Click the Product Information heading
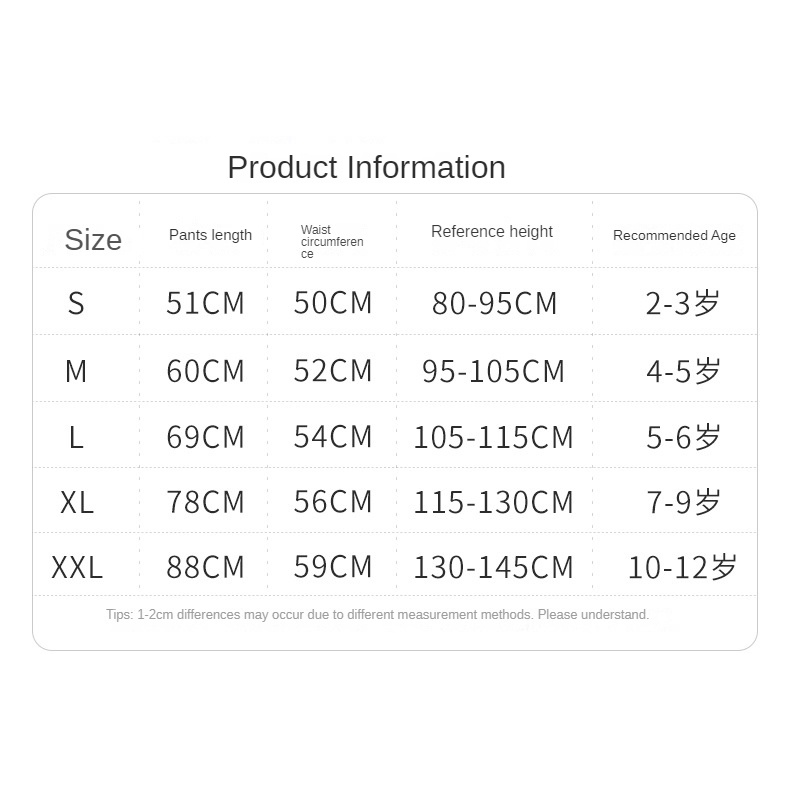790x790 pixels. [x=366, y=167]
